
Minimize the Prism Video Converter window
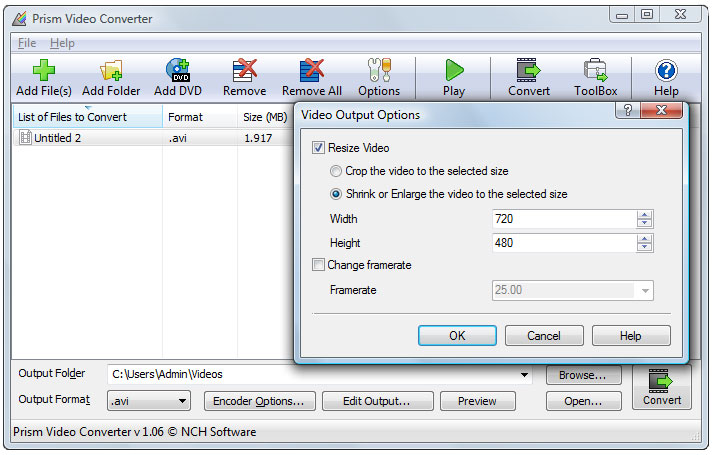click(x=622, y=15)
